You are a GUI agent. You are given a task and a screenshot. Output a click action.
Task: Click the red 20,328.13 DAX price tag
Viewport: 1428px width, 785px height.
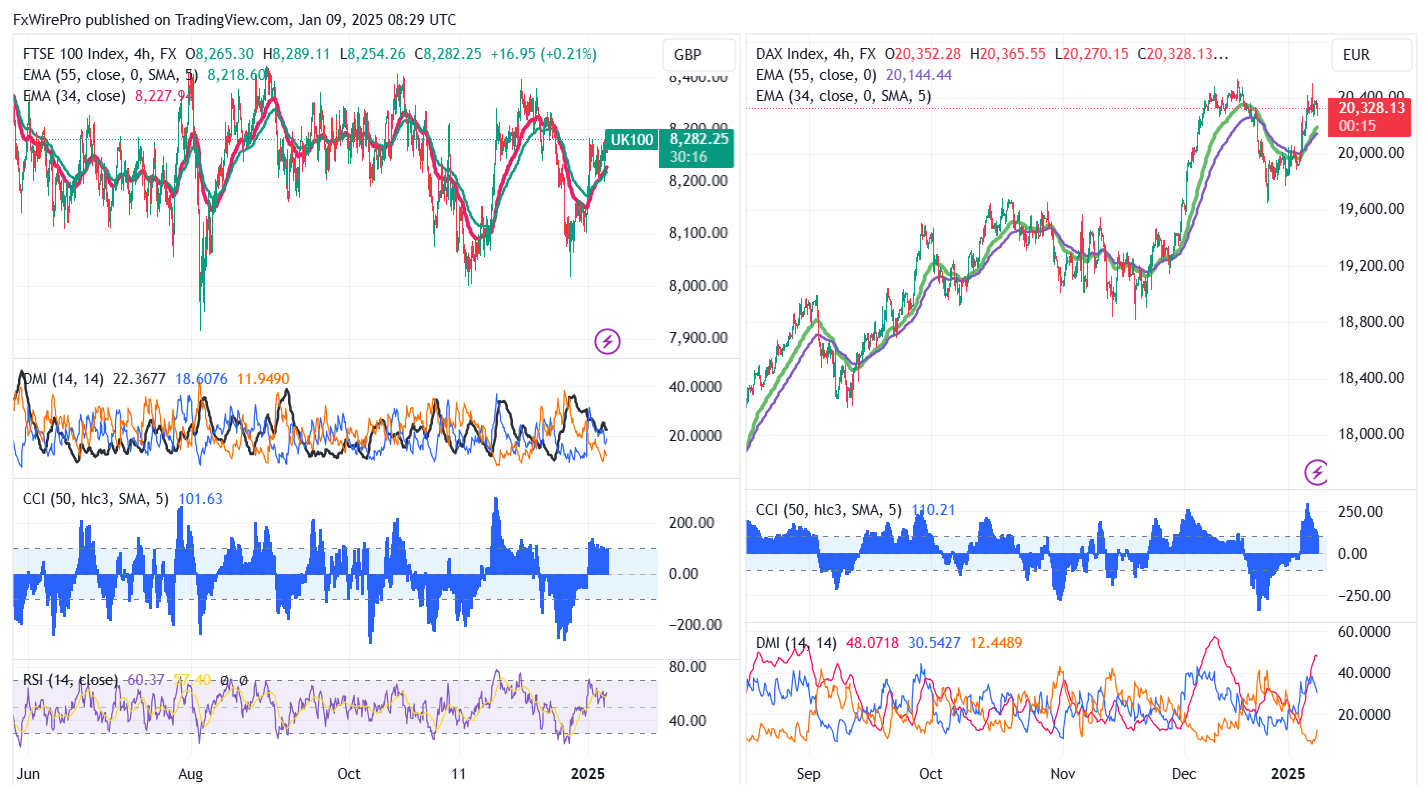point(1372,116)
